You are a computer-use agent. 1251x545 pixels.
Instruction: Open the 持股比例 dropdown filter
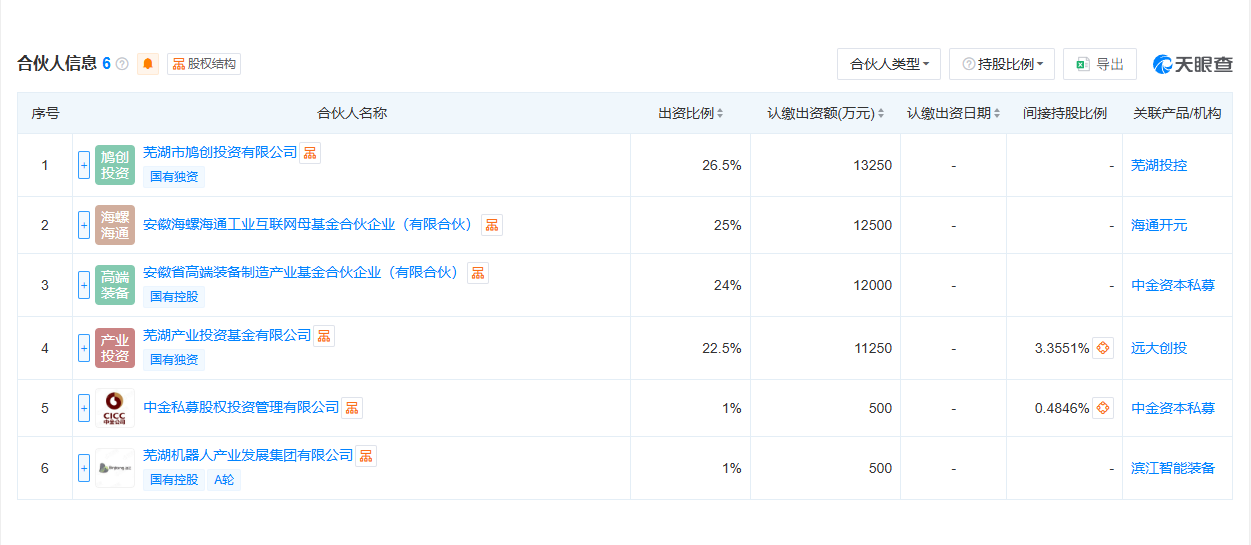[x=1002, y=64]
